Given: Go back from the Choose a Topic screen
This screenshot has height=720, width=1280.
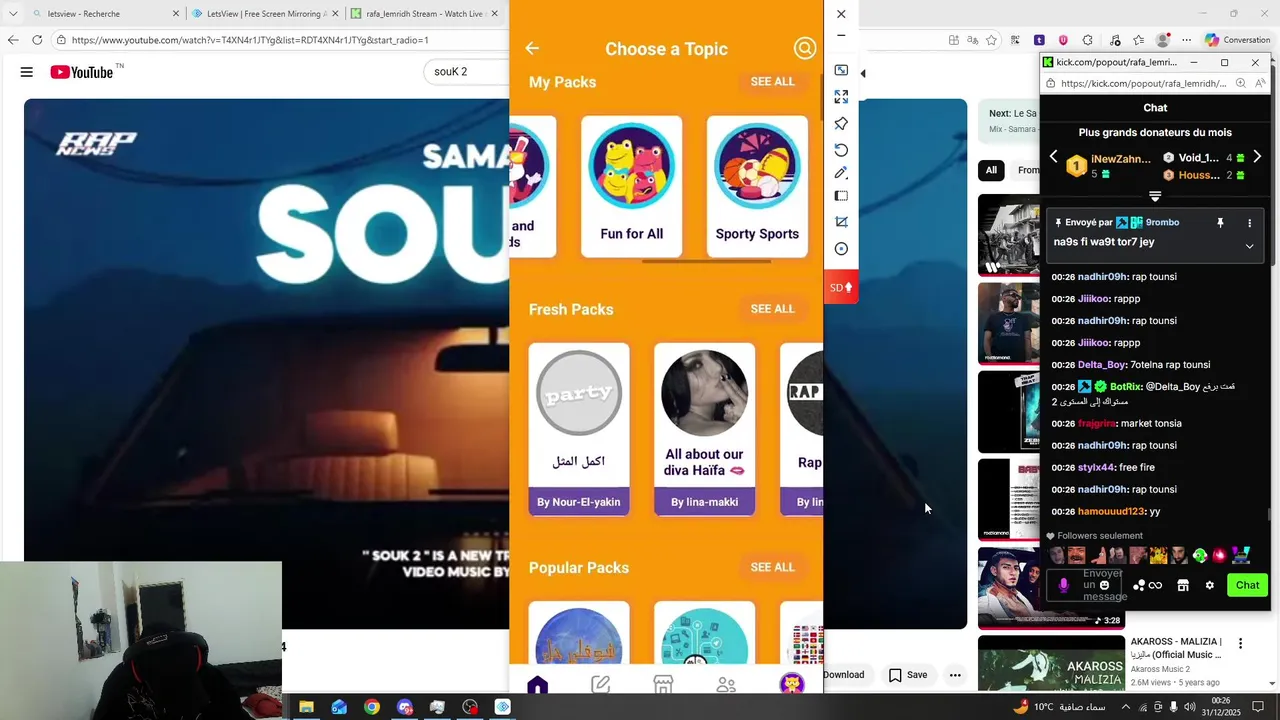Looking at the screenshot, I should pyautogui.click(x=532, y=48).
